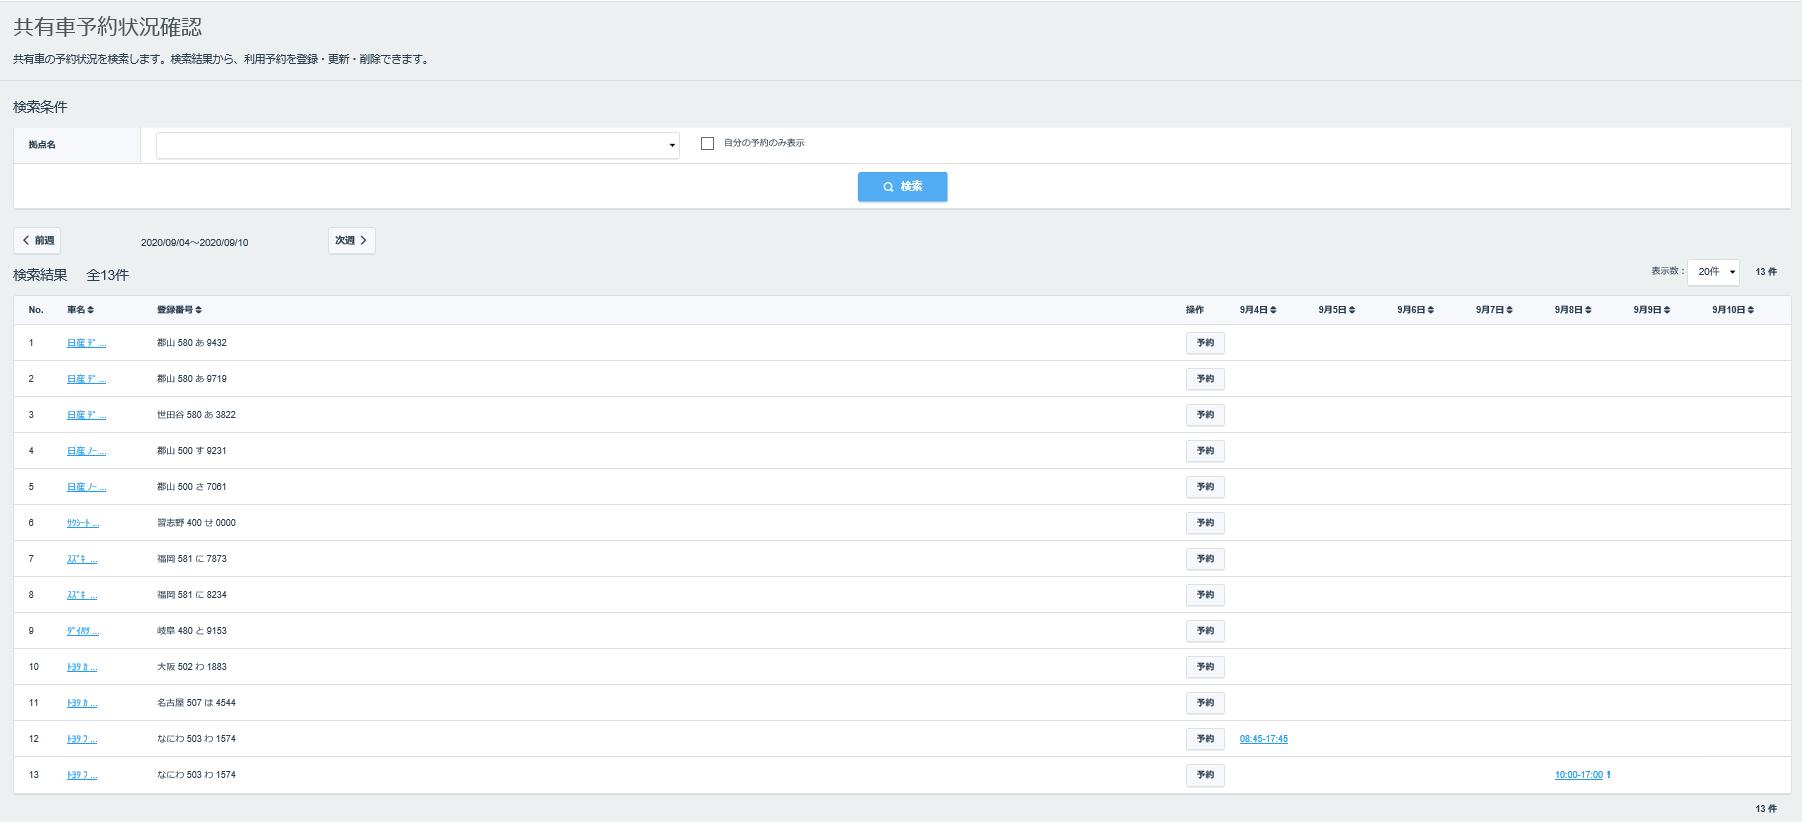Sort by the 9月10日 column
The height and width of the screenshot is (822, 1802).
(1733, 310)
